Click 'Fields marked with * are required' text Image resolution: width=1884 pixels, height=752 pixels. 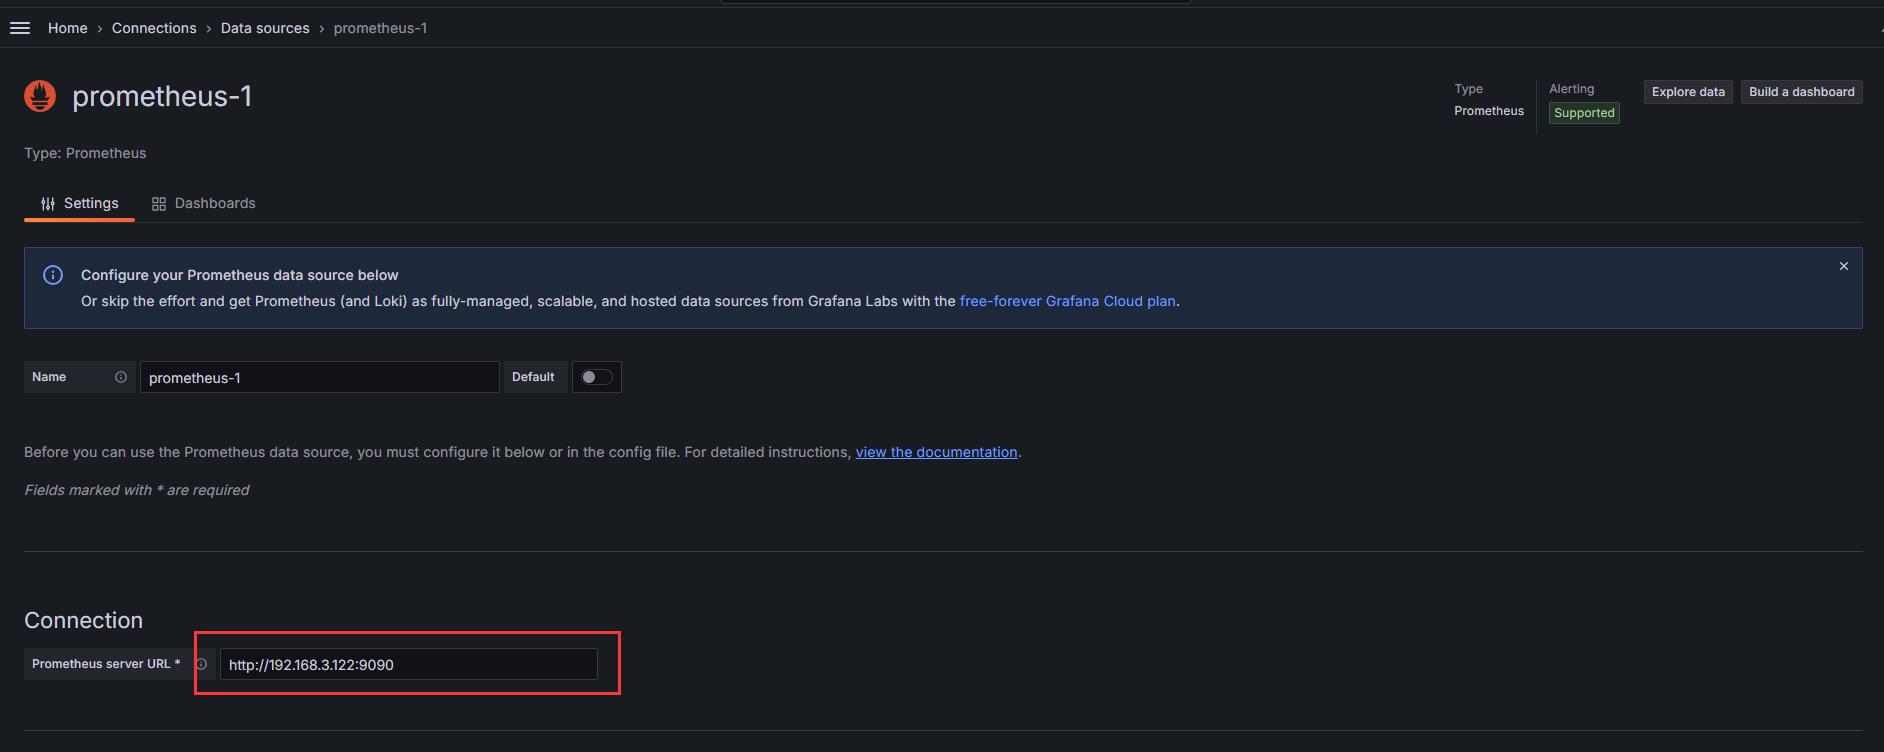[136, 490]
